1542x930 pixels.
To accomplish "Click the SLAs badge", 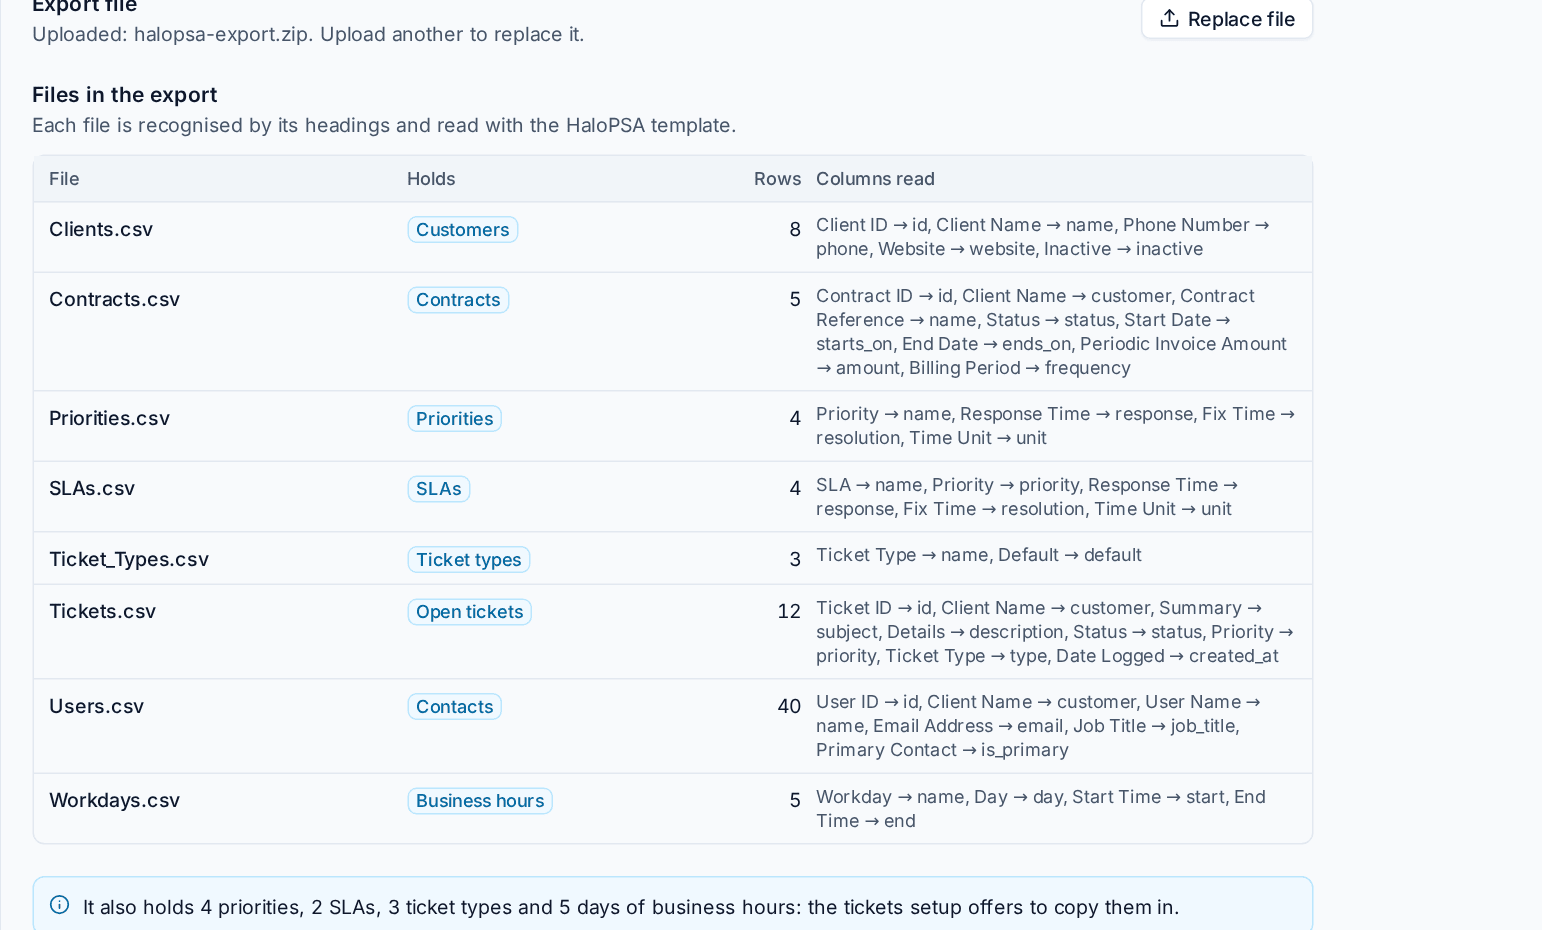I will tap(438, 489).
